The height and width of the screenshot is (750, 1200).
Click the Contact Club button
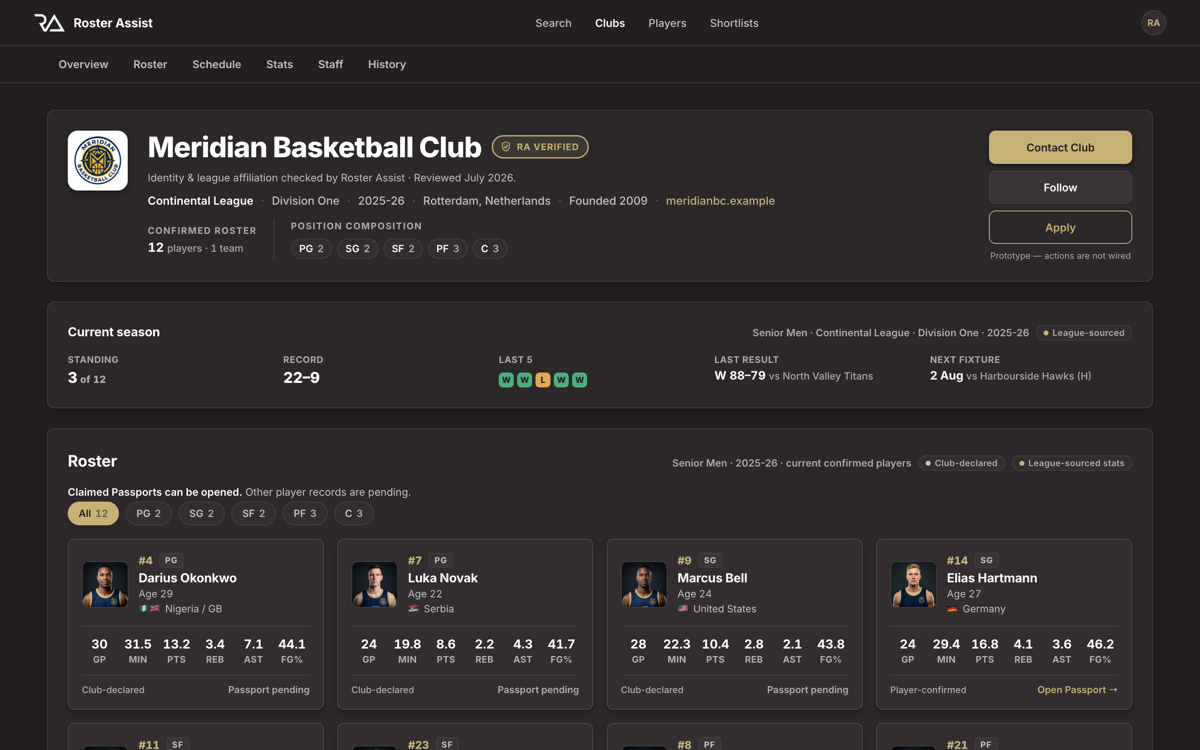1060,147
